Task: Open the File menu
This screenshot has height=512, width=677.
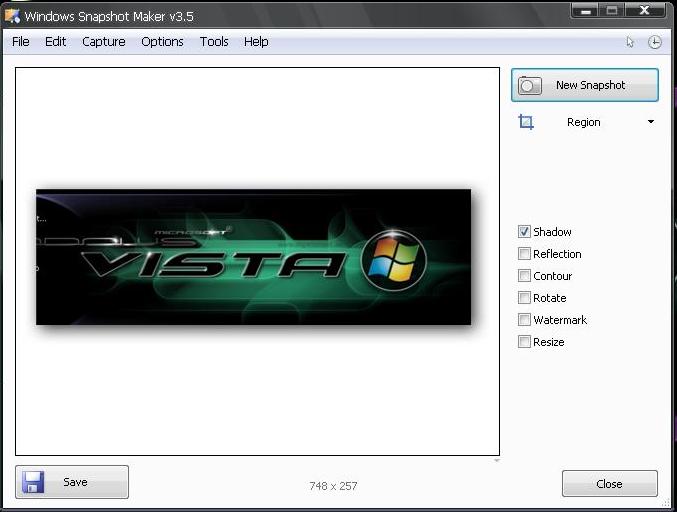Action: click(21, 41)
